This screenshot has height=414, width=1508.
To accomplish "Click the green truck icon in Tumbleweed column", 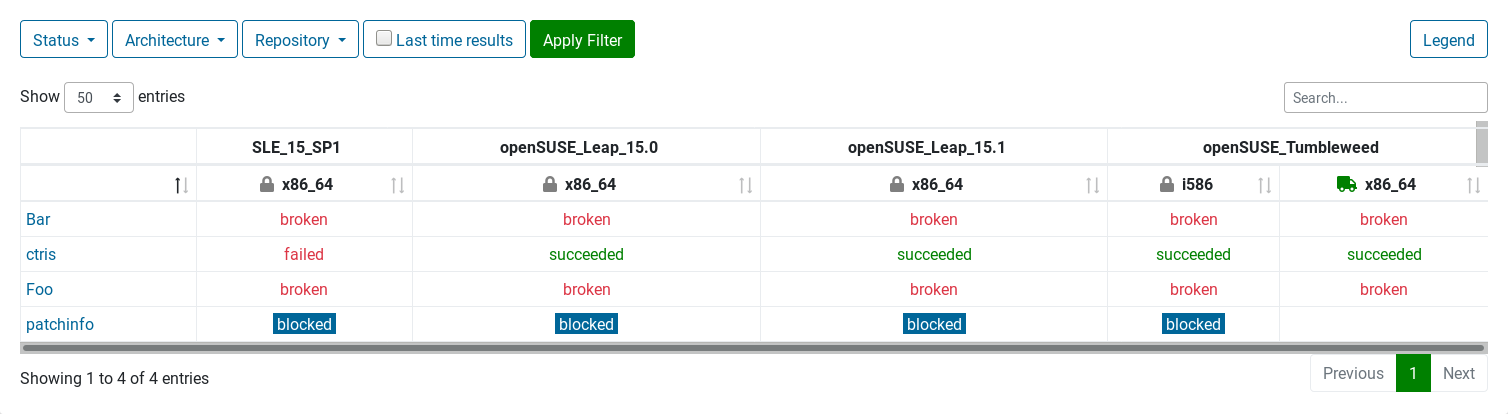I will 1346,184.
